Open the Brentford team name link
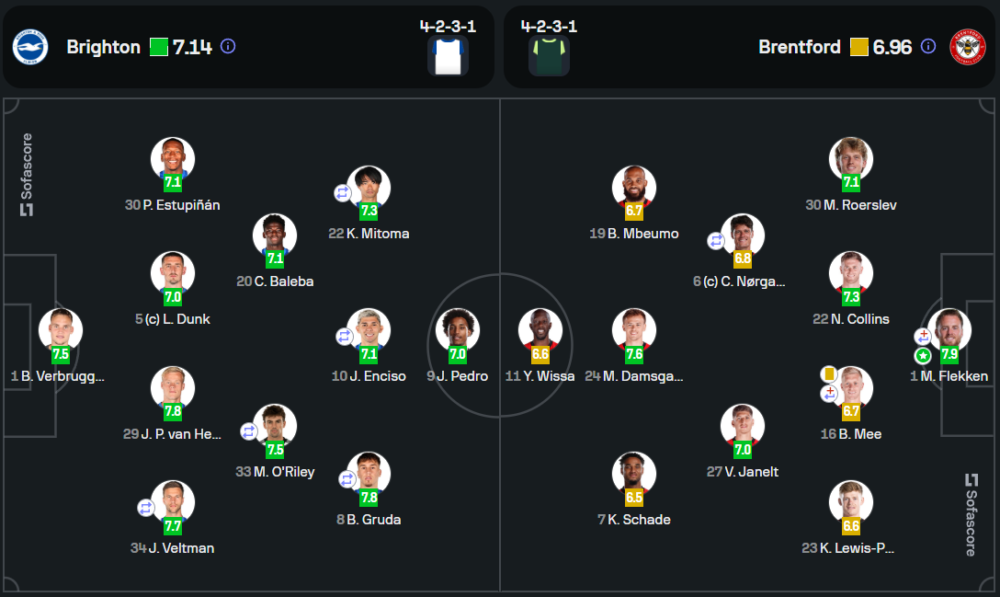Viewport: 1000px width, 597px height. tap(799, 47)
